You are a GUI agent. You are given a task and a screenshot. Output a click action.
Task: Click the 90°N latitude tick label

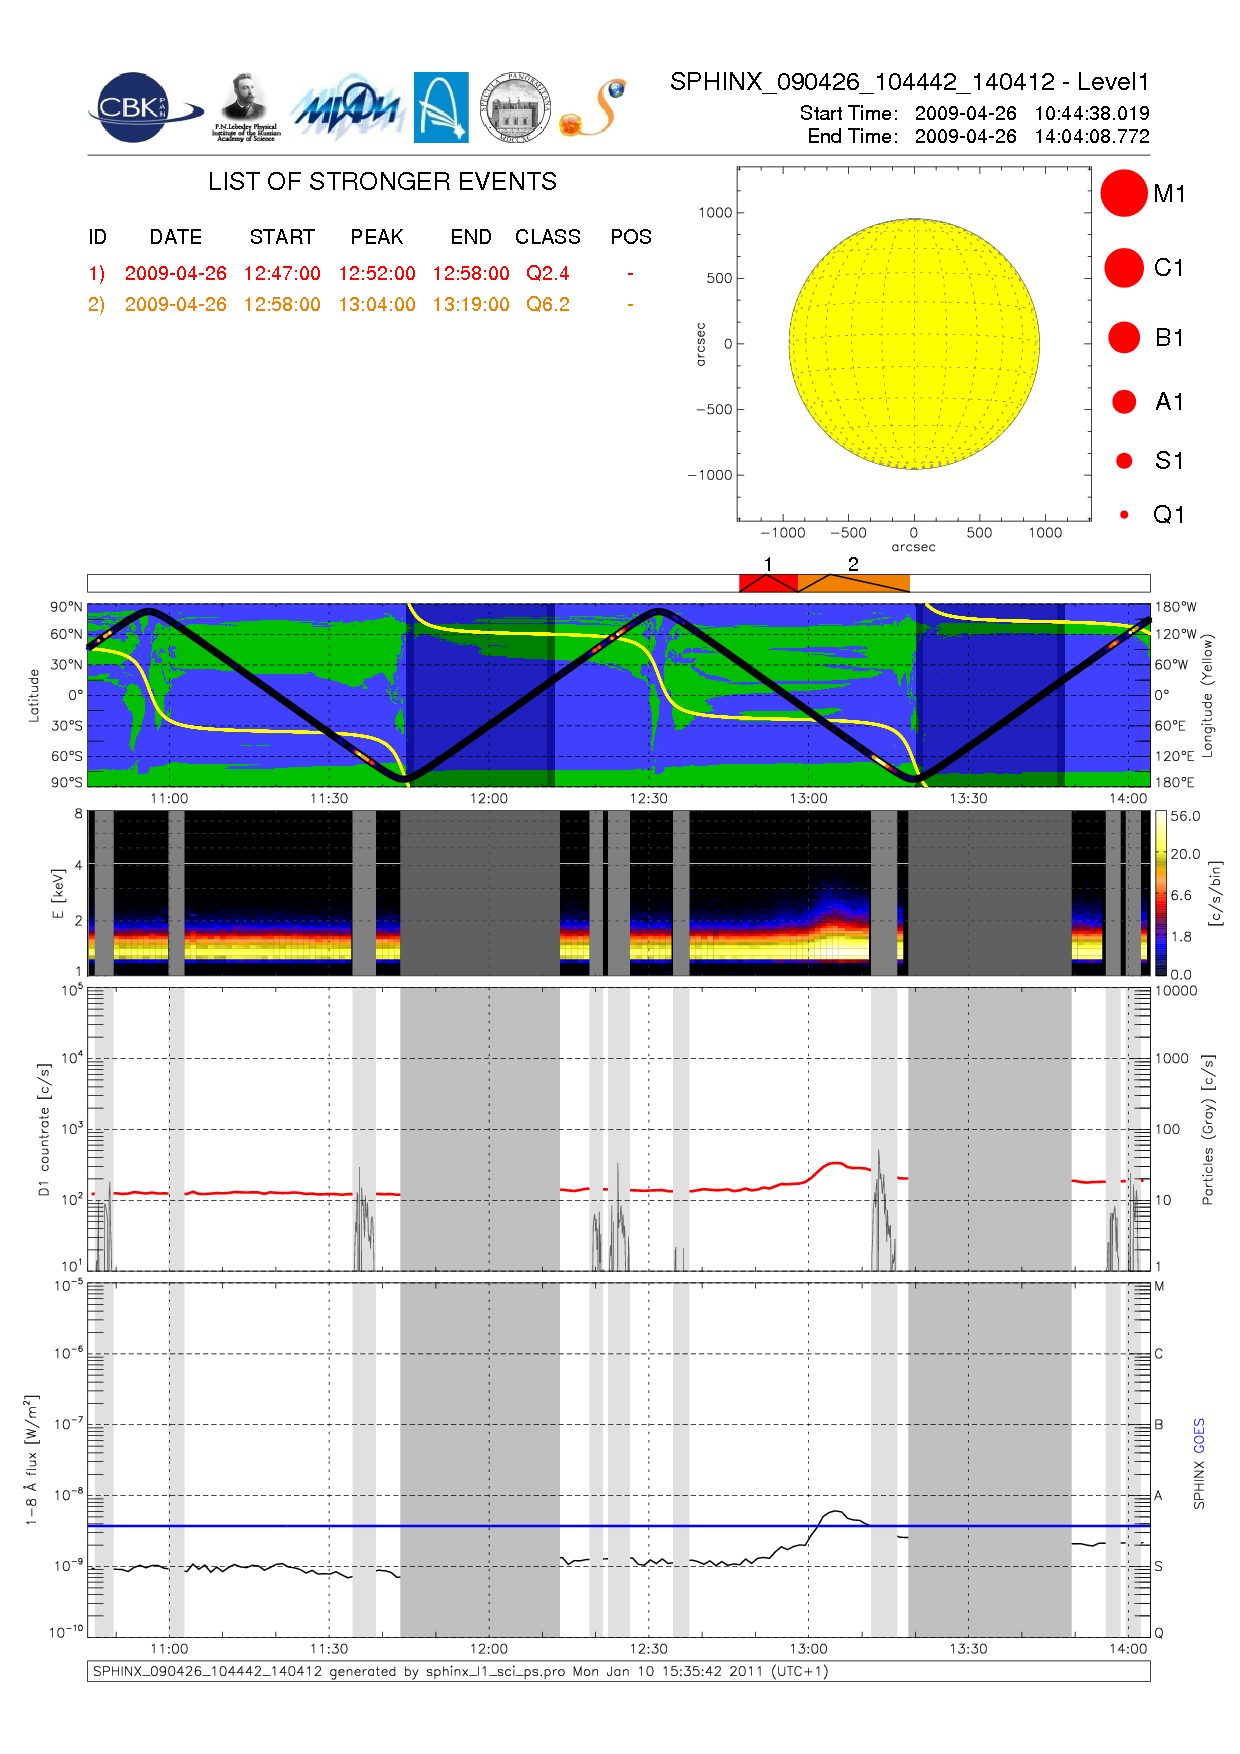(67, 607)
